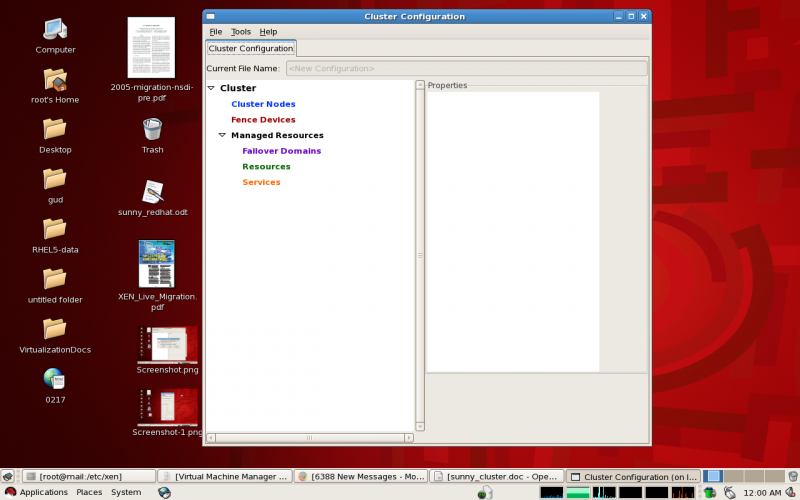Click the update notifier tray icon
Screen dimensions: 800x500
click(485, 492)
